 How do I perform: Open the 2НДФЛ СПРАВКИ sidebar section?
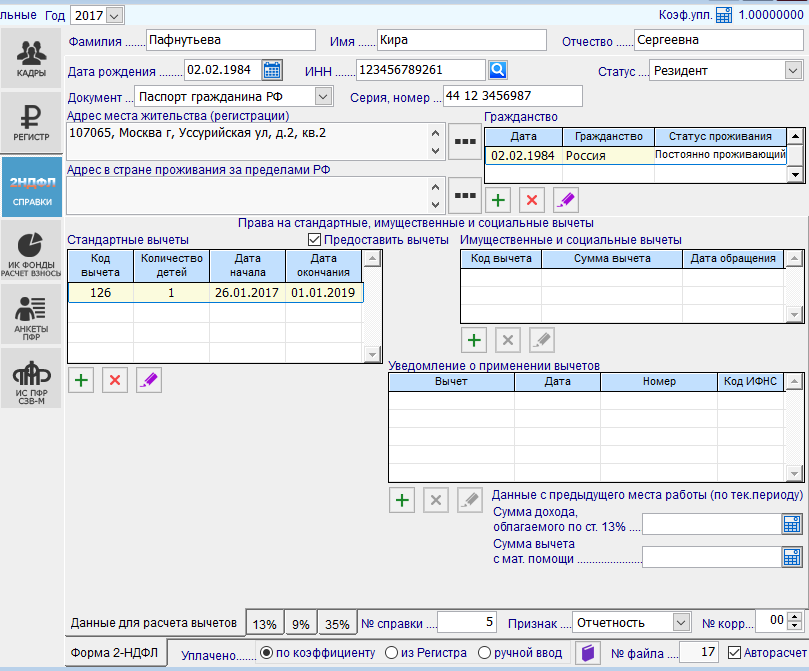click(x=31, y=187)
